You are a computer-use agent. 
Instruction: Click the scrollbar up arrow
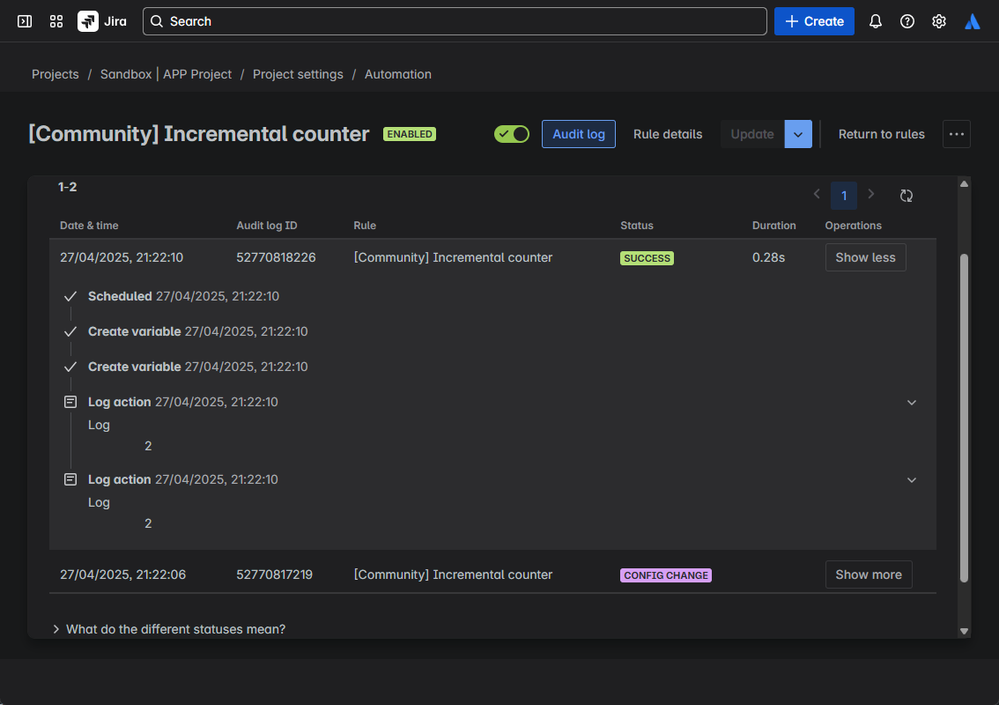[964, 184]
